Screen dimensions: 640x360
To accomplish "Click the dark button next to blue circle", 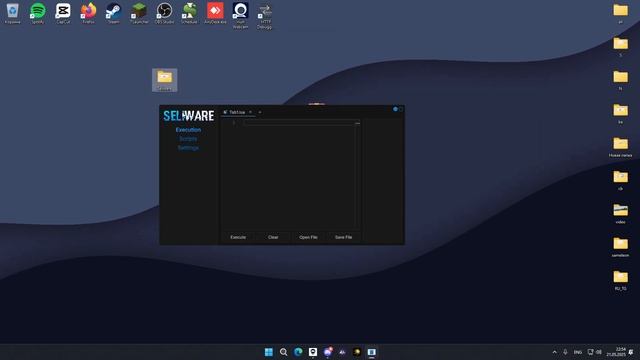I will [401, 109].
